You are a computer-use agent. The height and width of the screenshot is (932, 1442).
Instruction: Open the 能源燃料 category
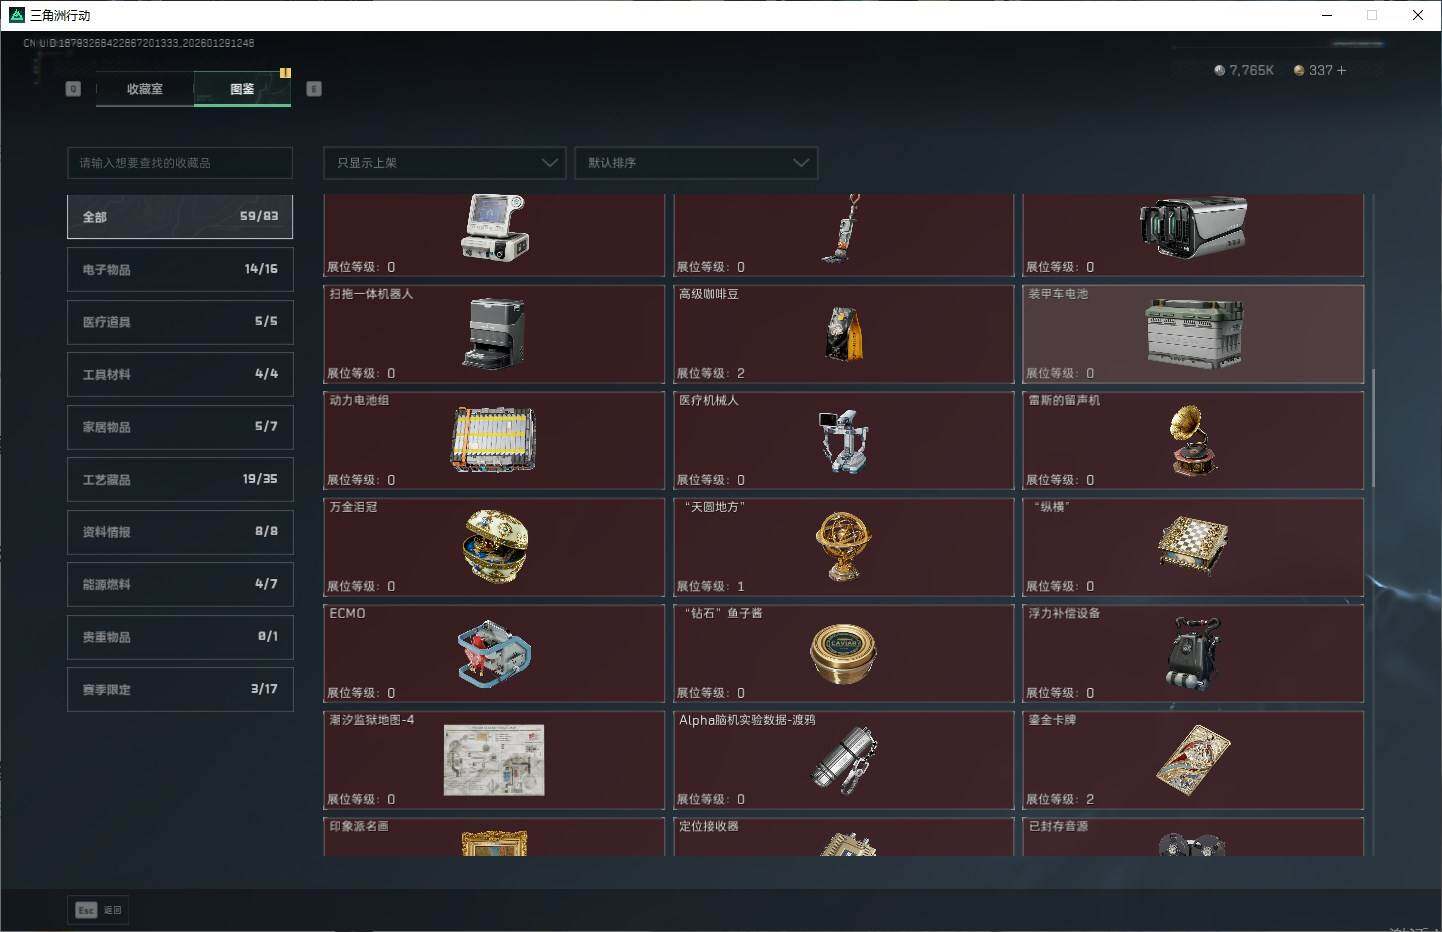(180, 585)
